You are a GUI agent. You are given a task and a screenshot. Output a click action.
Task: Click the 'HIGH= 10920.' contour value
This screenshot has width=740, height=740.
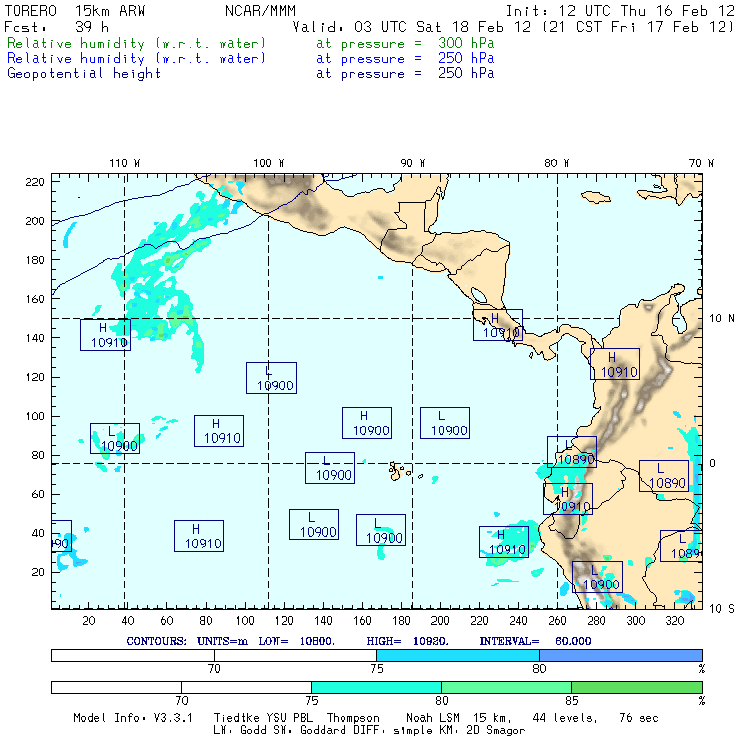[408, 641]
